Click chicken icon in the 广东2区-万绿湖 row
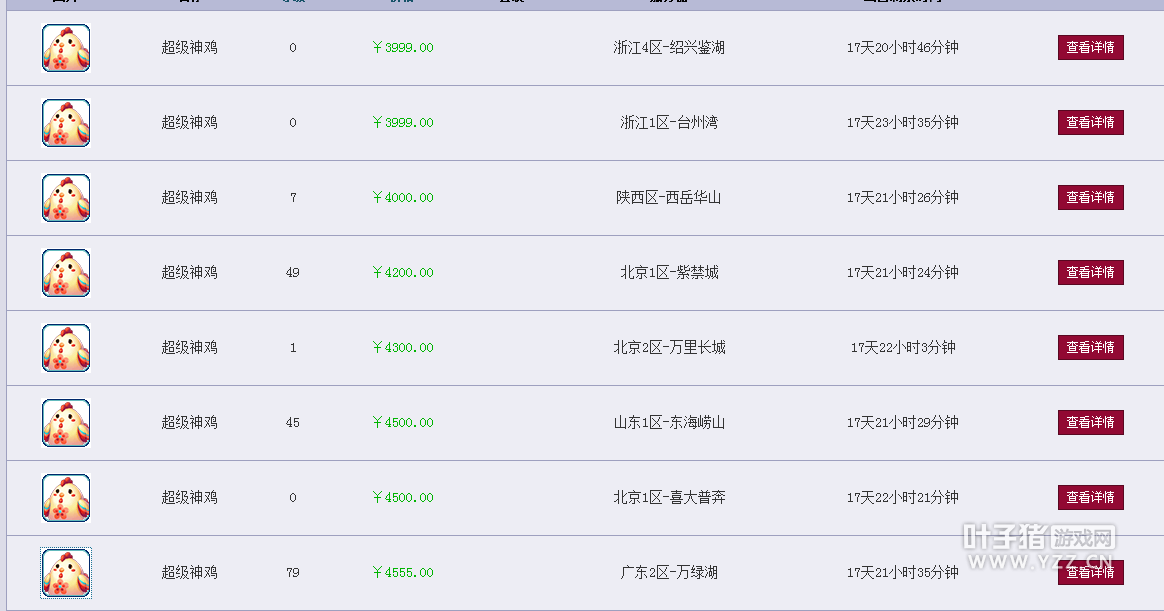Image resolution: width=1164 pixels, height=611 pixels. point(66,573)
